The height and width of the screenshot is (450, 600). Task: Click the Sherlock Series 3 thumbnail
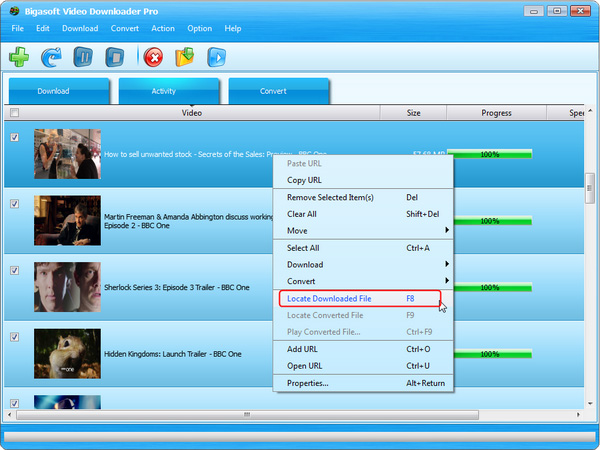[x=67, y=287]
